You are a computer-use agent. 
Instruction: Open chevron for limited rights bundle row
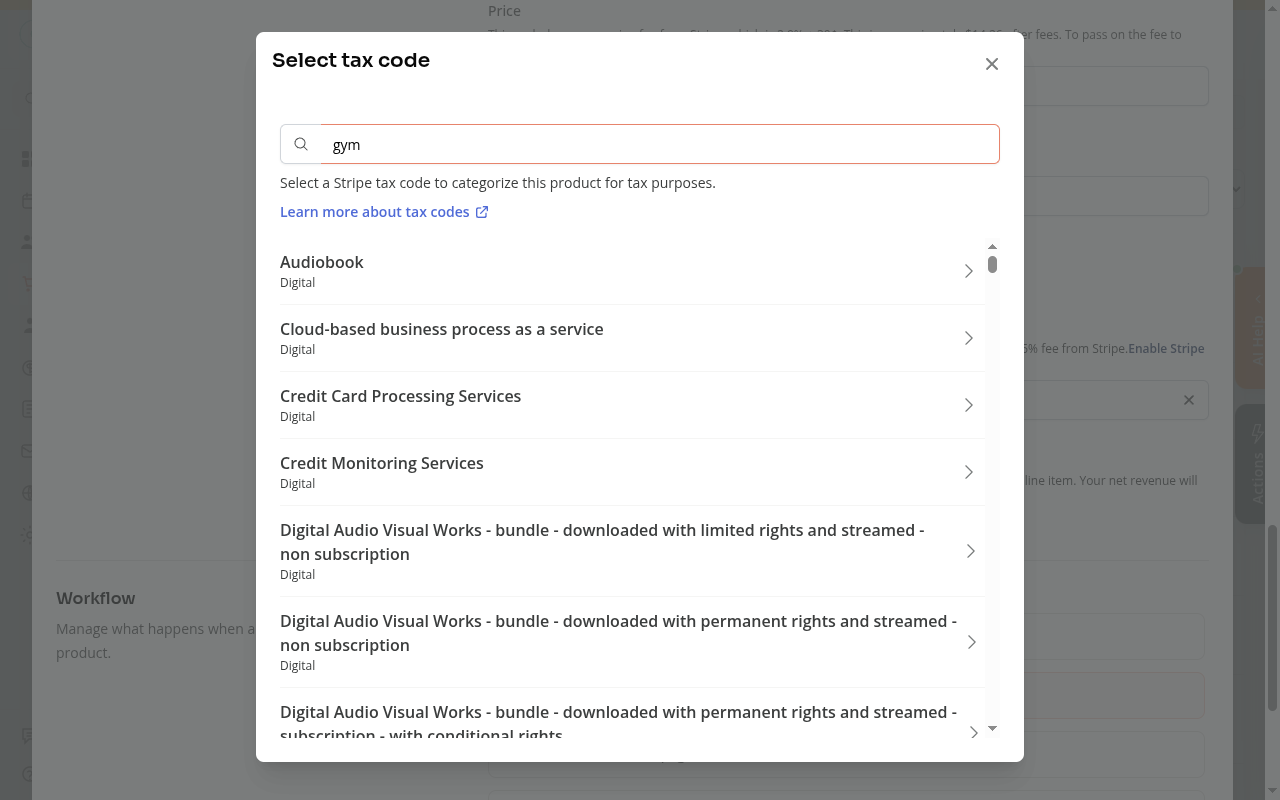pyautogui.click(x=971, y=551)
